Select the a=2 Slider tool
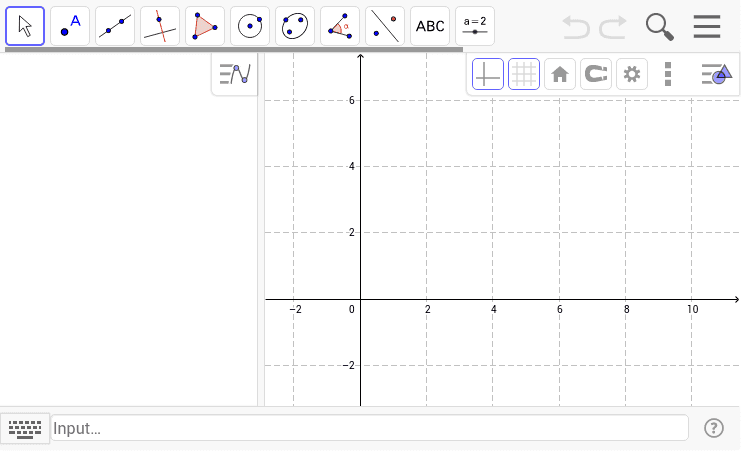The width and height of the screenshot is (741, 451). click(475, 26)
